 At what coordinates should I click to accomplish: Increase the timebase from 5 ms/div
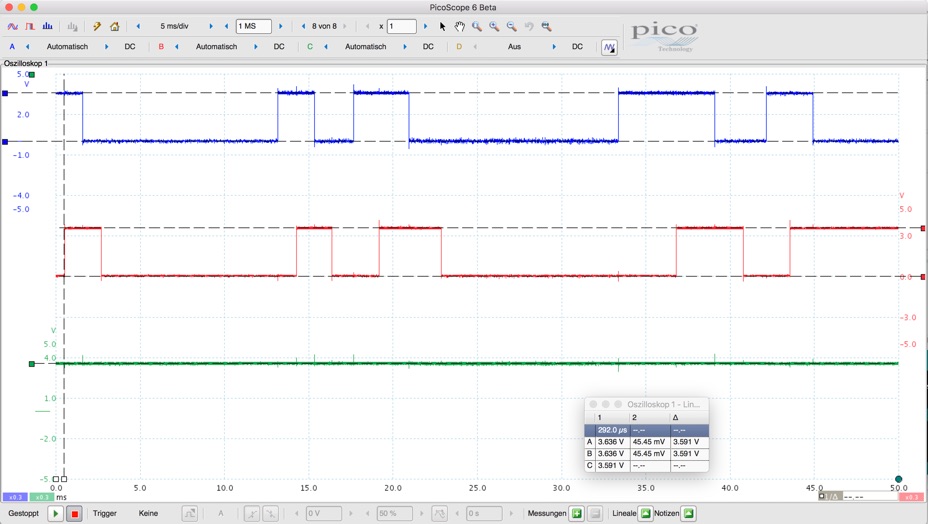click(211, 26)
